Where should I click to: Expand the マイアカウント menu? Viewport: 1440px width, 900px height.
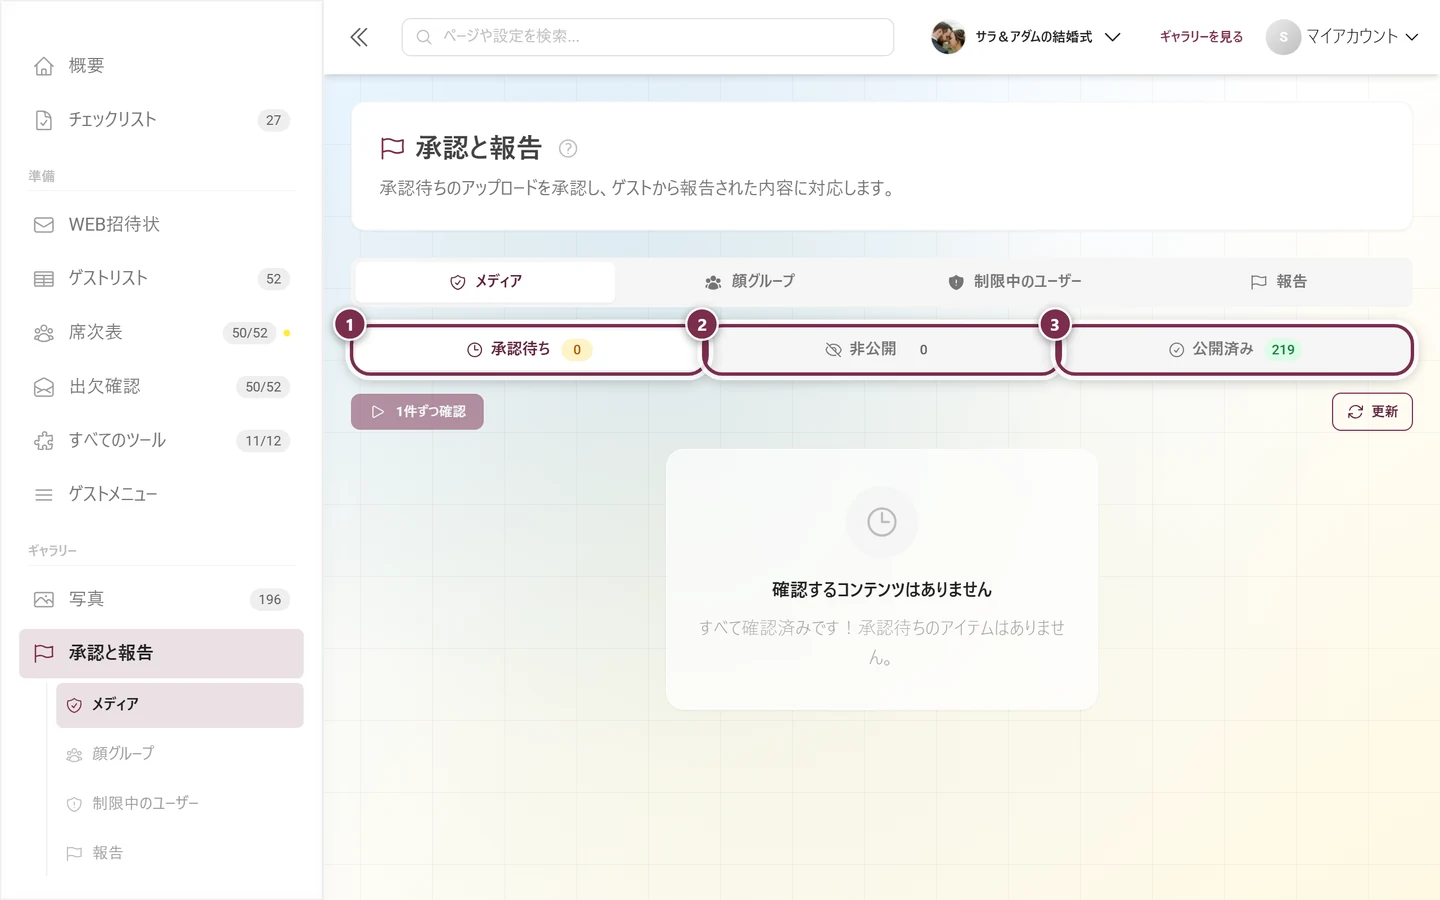[x=1343, y=37]
